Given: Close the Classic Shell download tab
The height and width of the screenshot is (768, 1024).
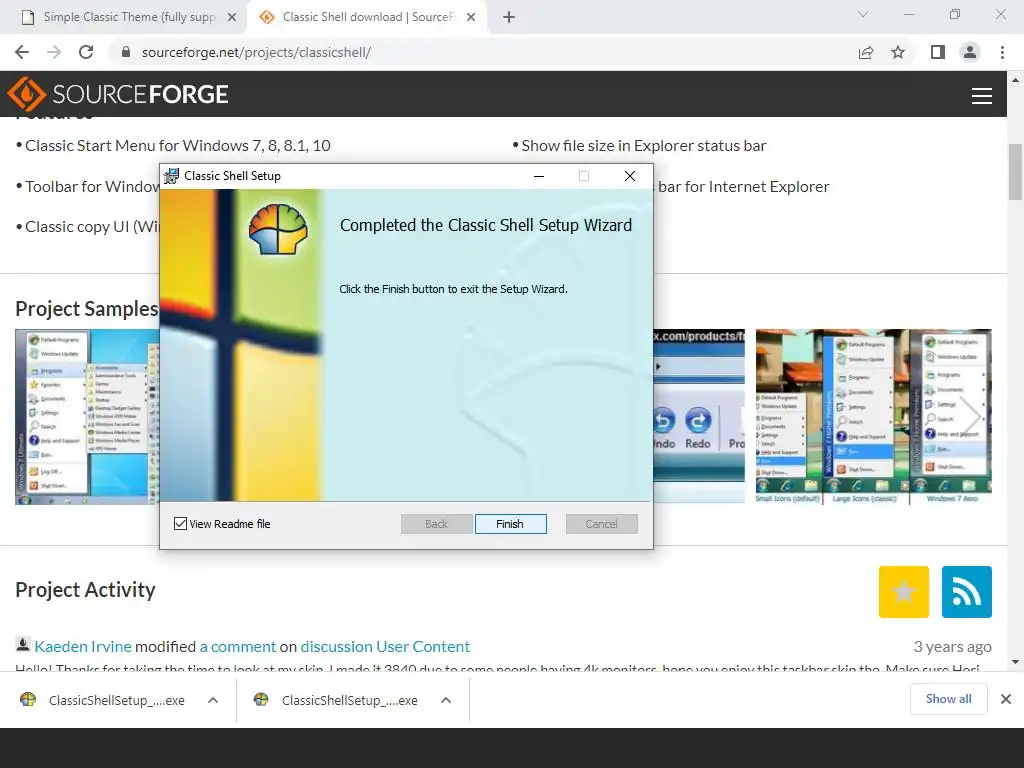Looking at the screenshot, I should (471, 18).
